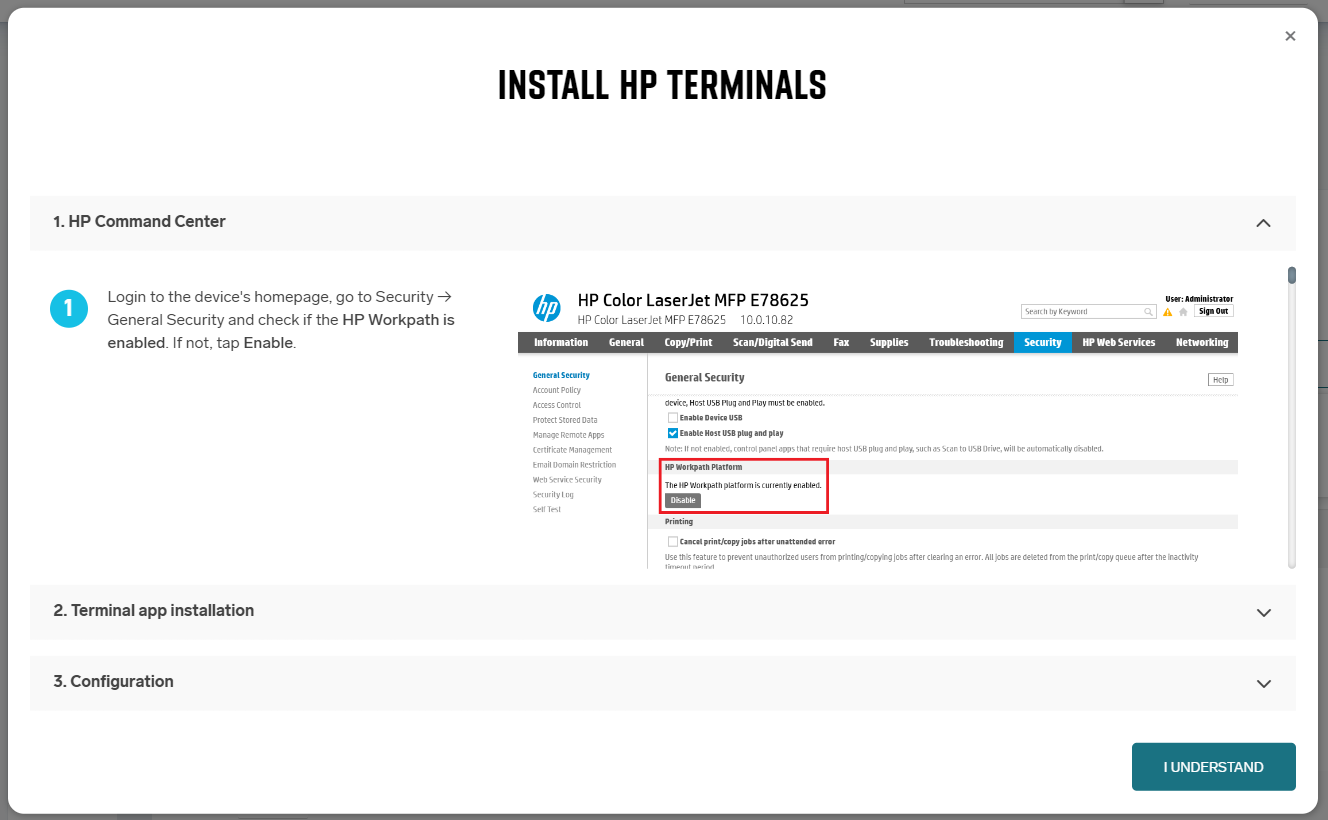
Task: Open the Fax tab
Action: pos(841,342)
